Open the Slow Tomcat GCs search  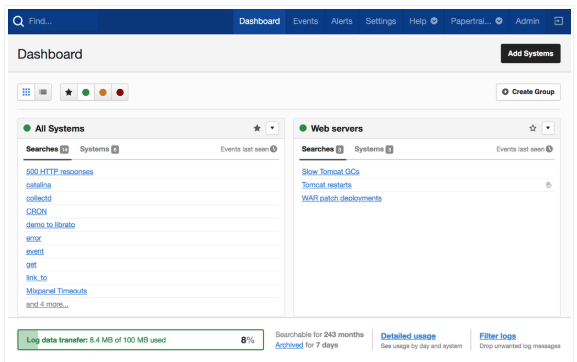pyautogui.click(x=330, y=171)
